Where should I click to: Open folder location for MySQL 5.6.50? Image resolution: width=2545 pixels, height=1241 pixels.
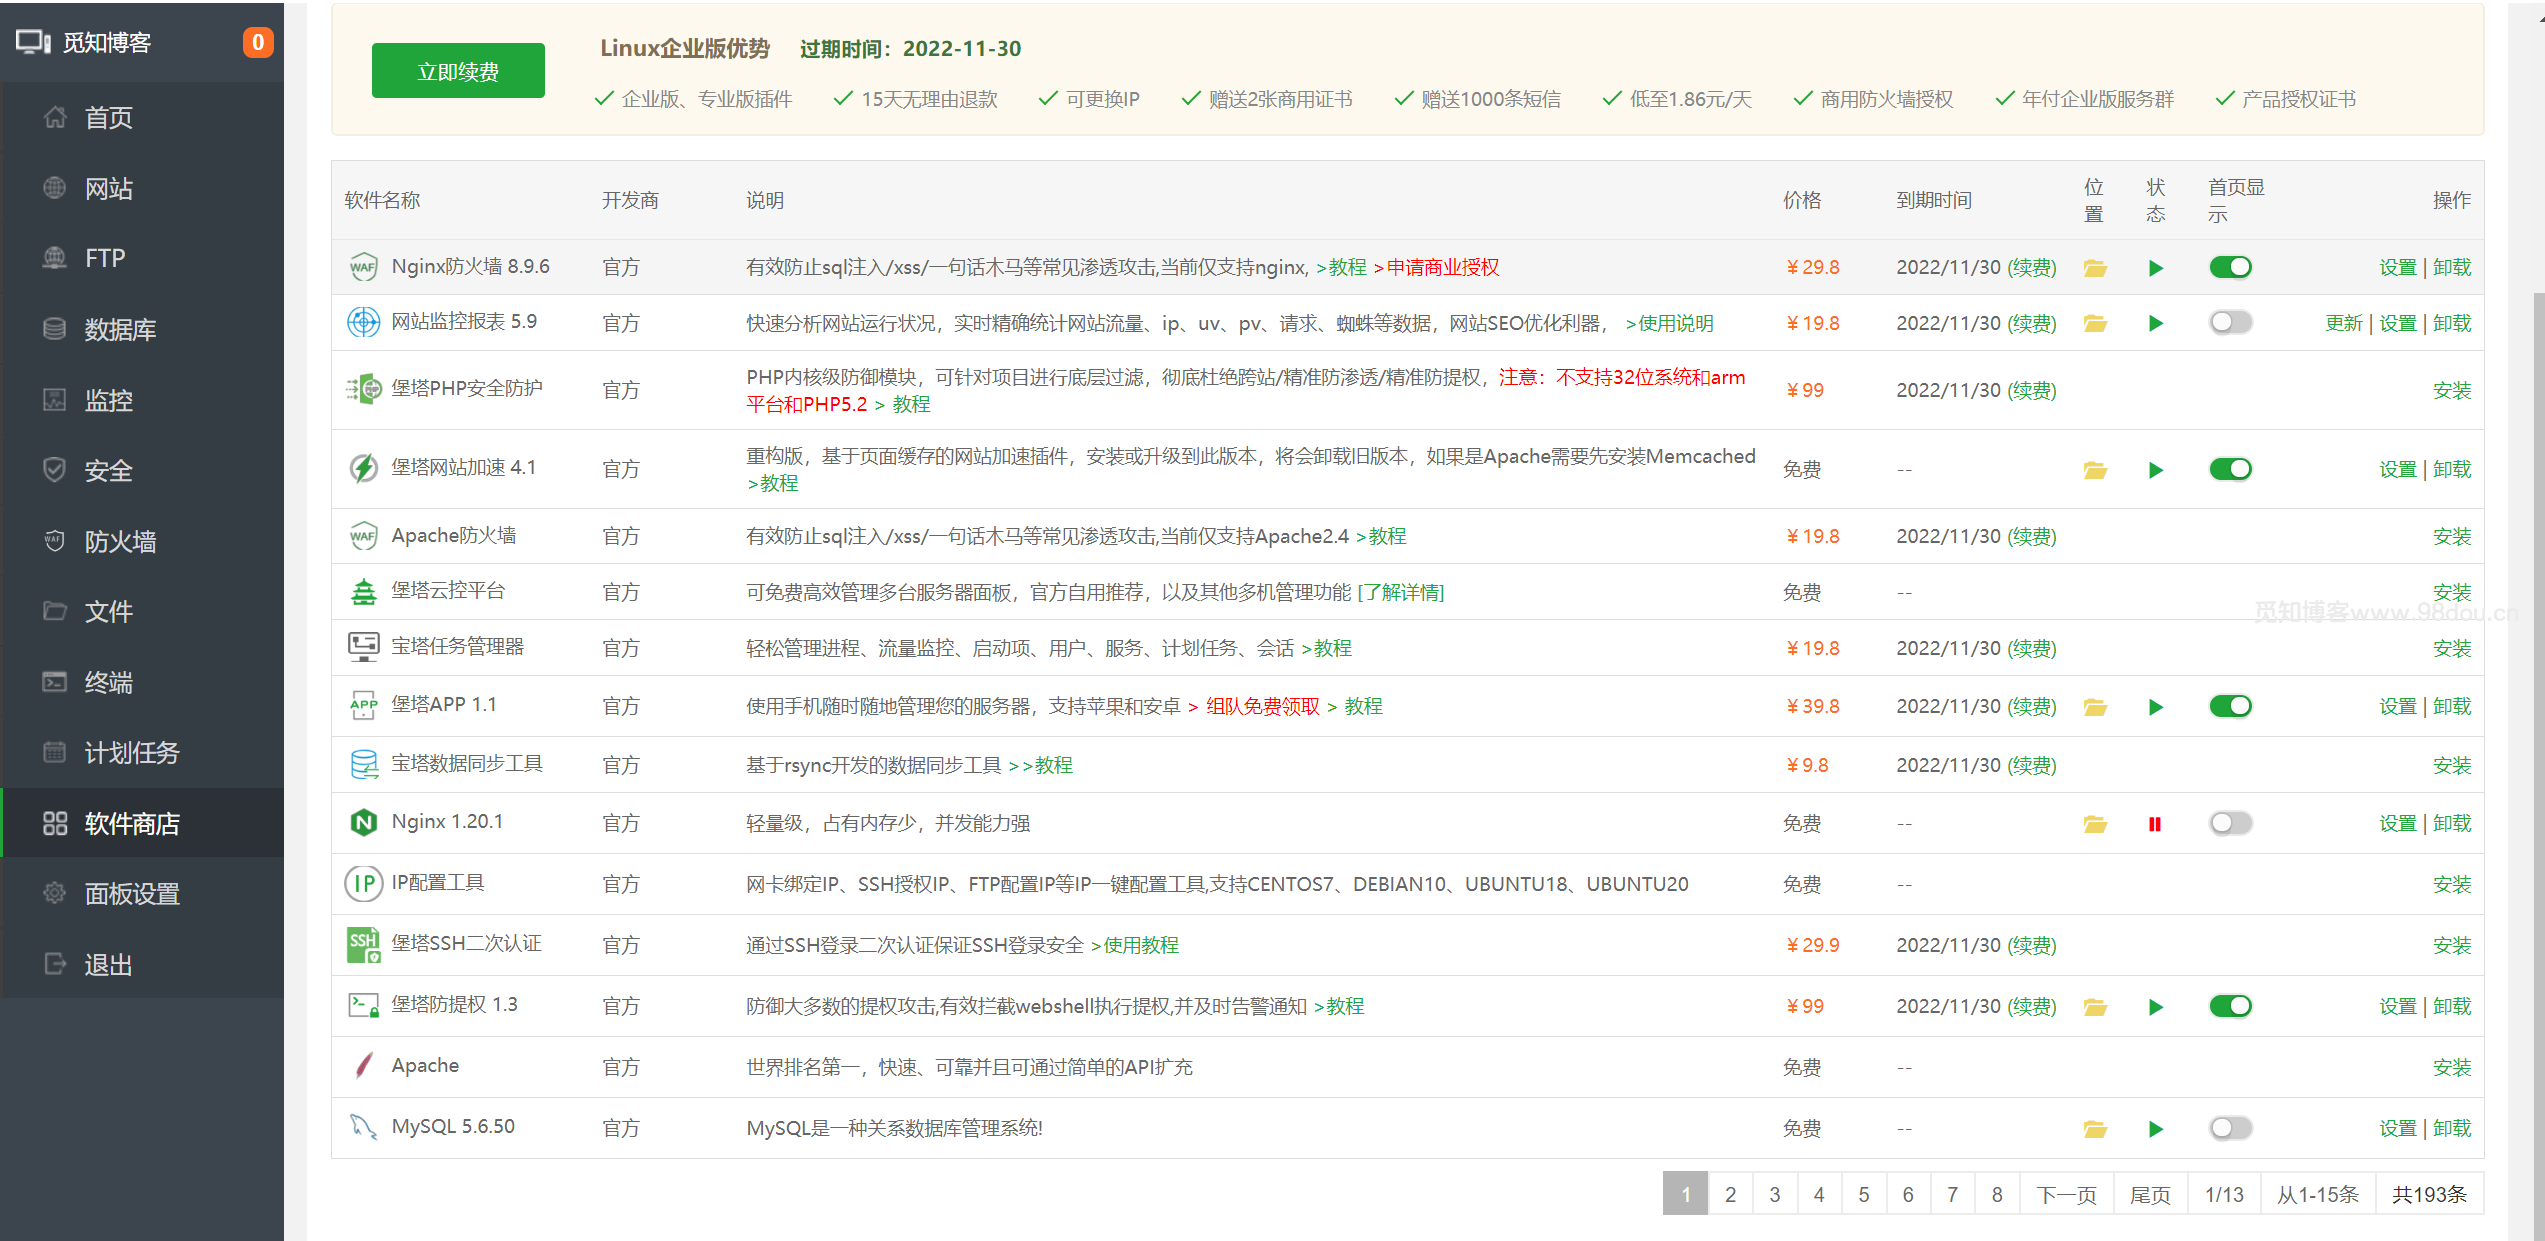2095,1129
